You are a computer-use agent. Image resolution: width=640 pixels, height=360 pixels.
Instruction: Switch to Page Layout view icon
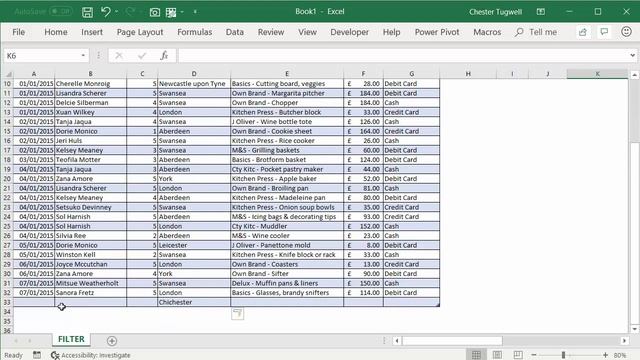pyautogui.click(x=497, y=355)
